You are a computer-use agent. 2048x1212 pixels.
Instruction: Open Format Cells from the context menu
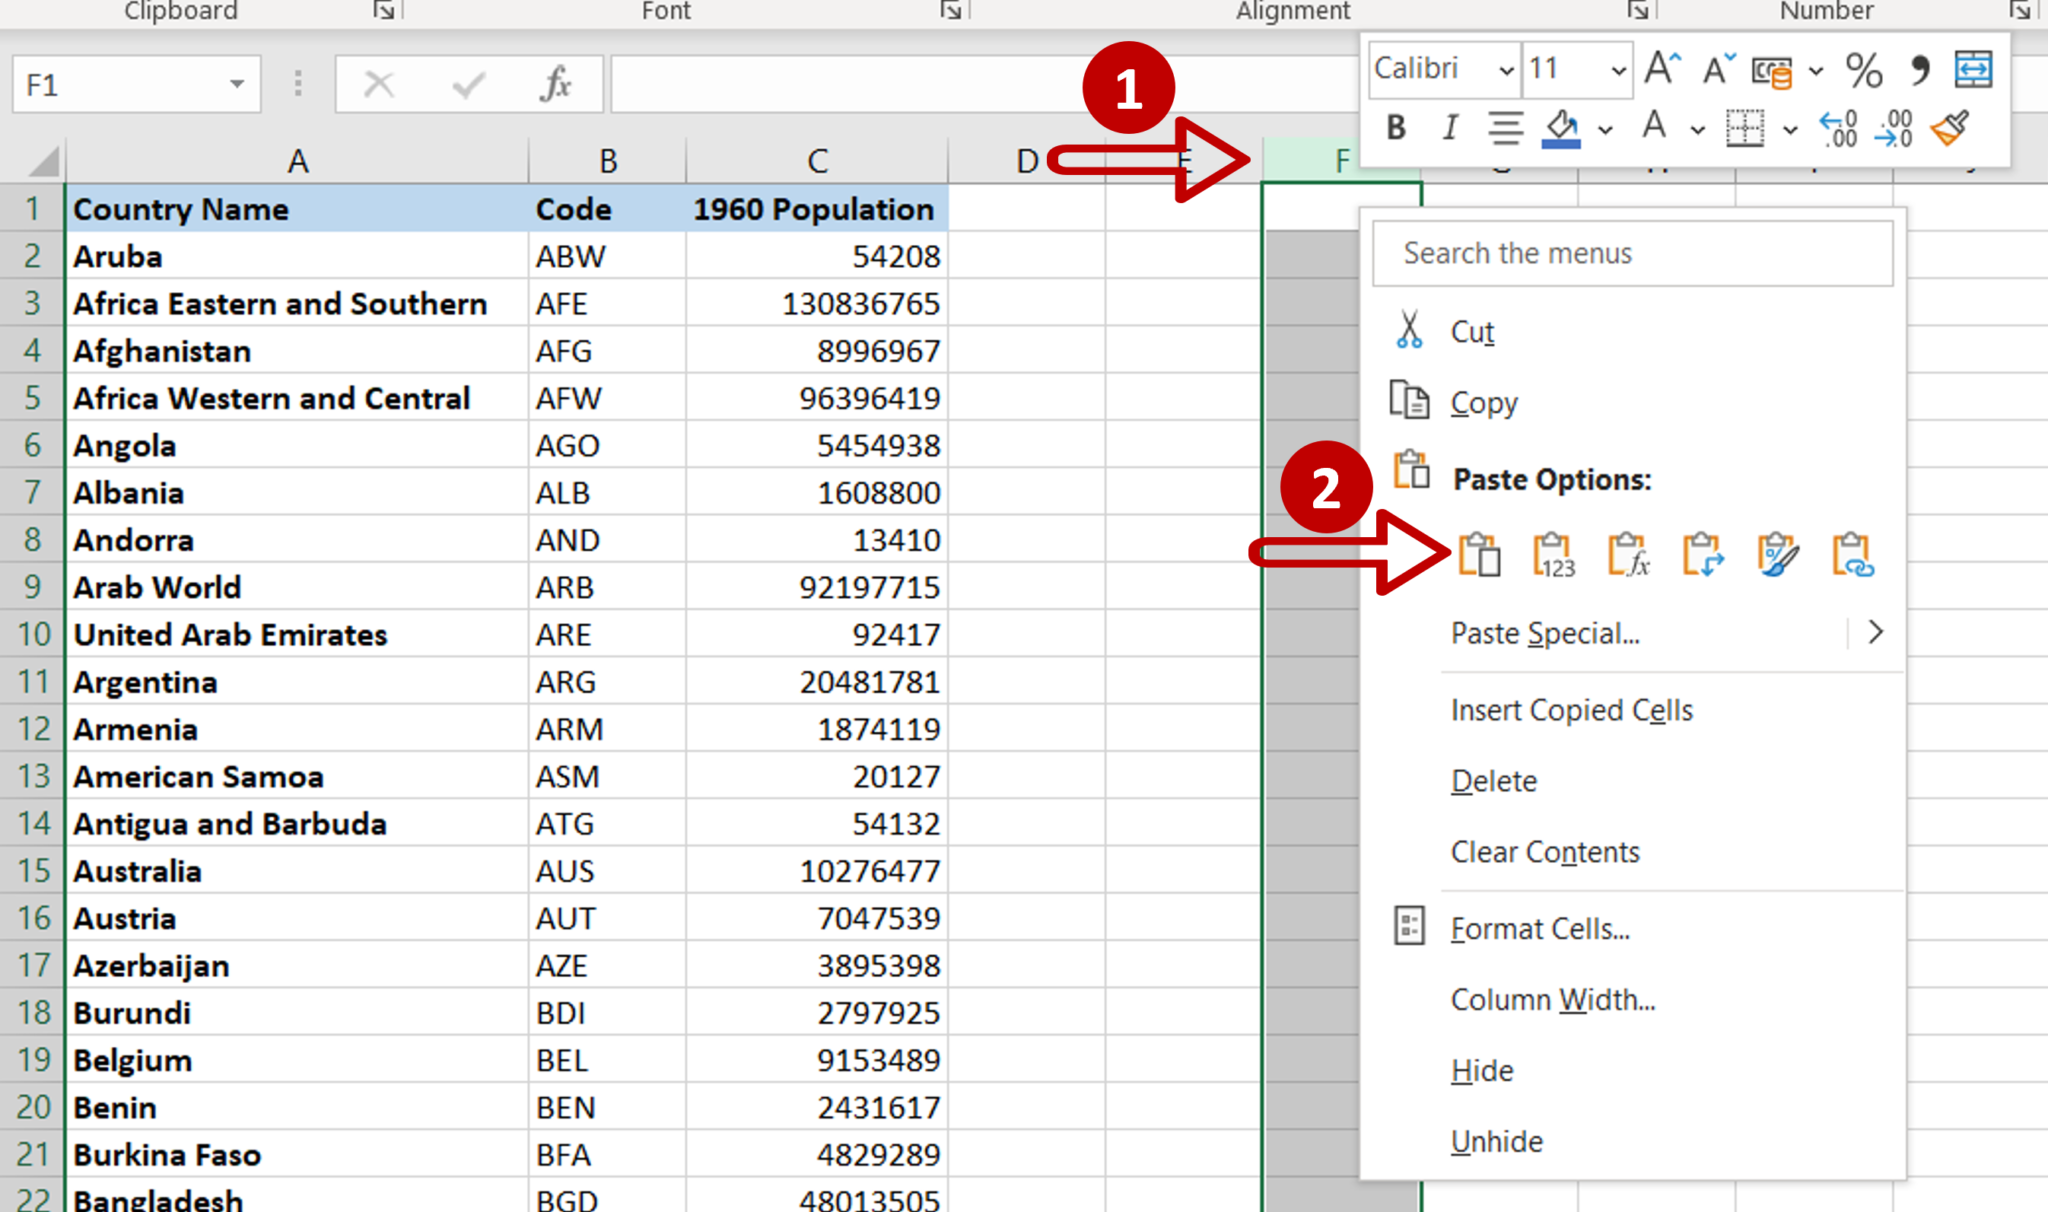1540,928
